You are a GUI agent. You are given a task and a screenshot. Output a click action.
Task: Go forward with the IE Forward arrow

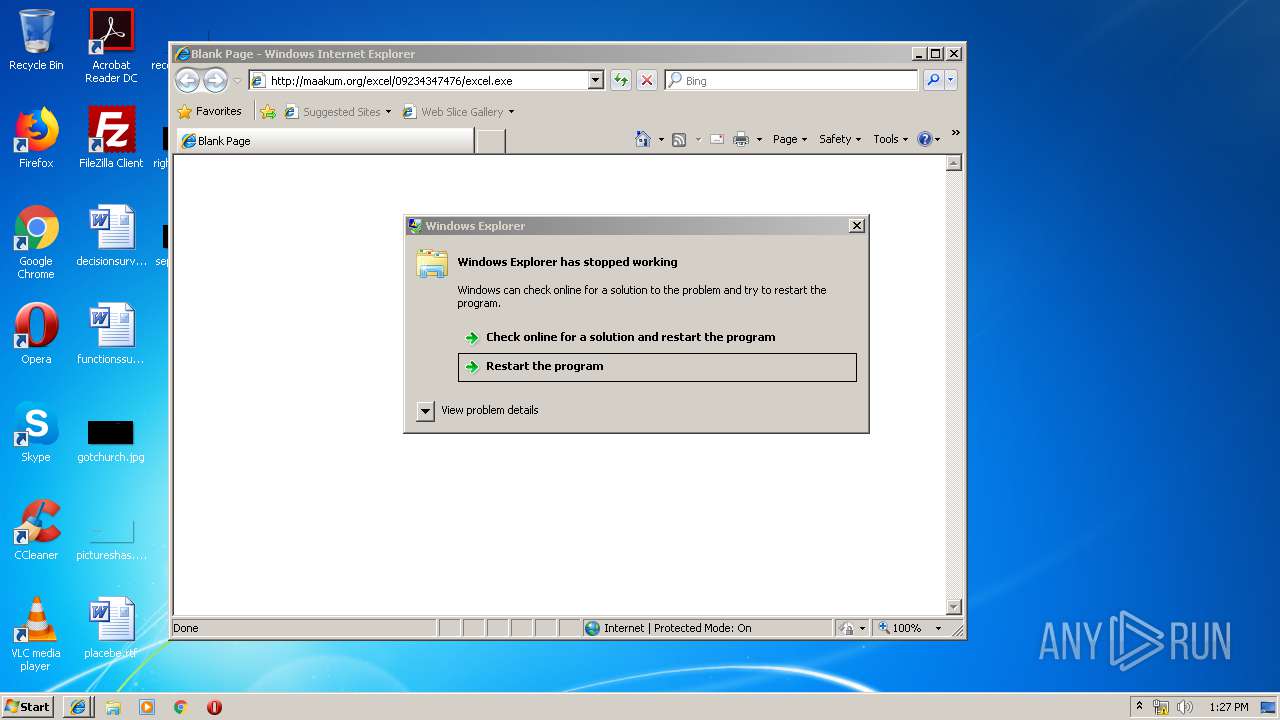click(x=215, y=80)
